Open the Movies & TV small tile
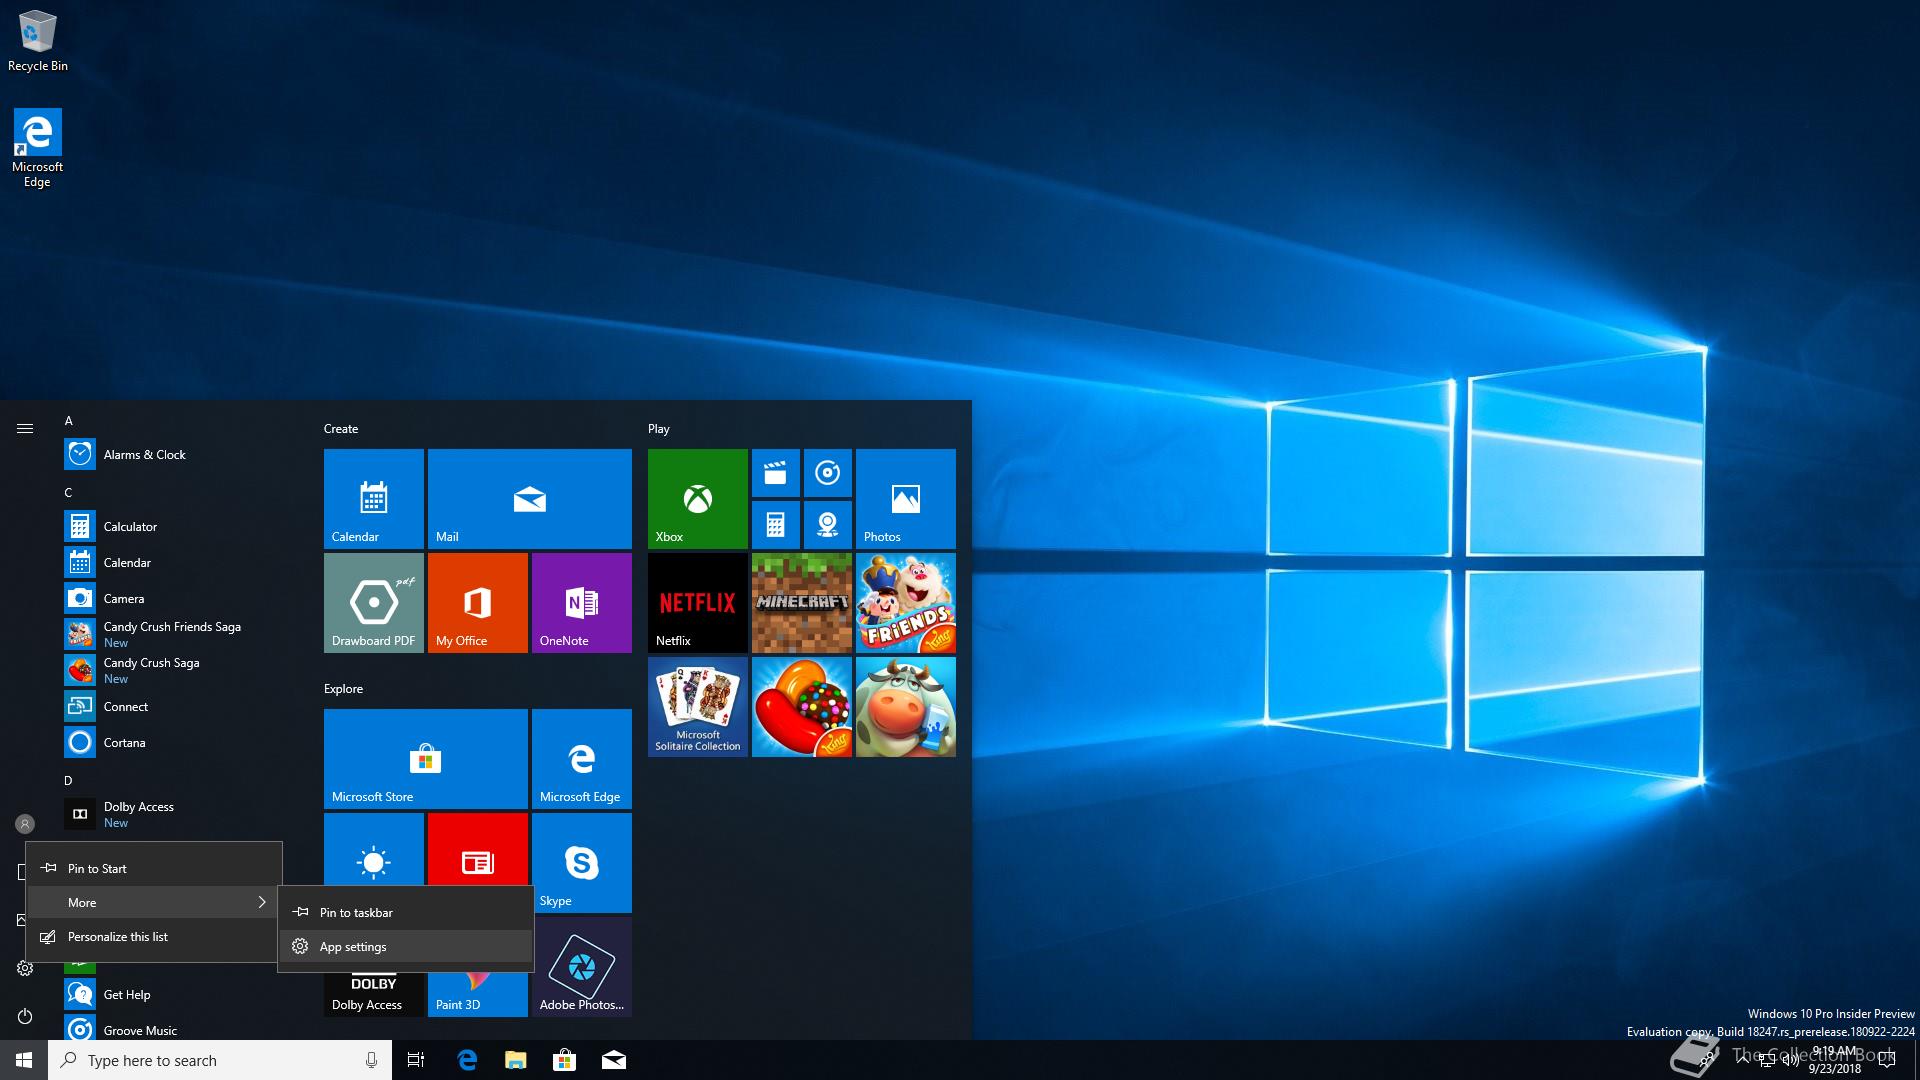 point(775,472)
